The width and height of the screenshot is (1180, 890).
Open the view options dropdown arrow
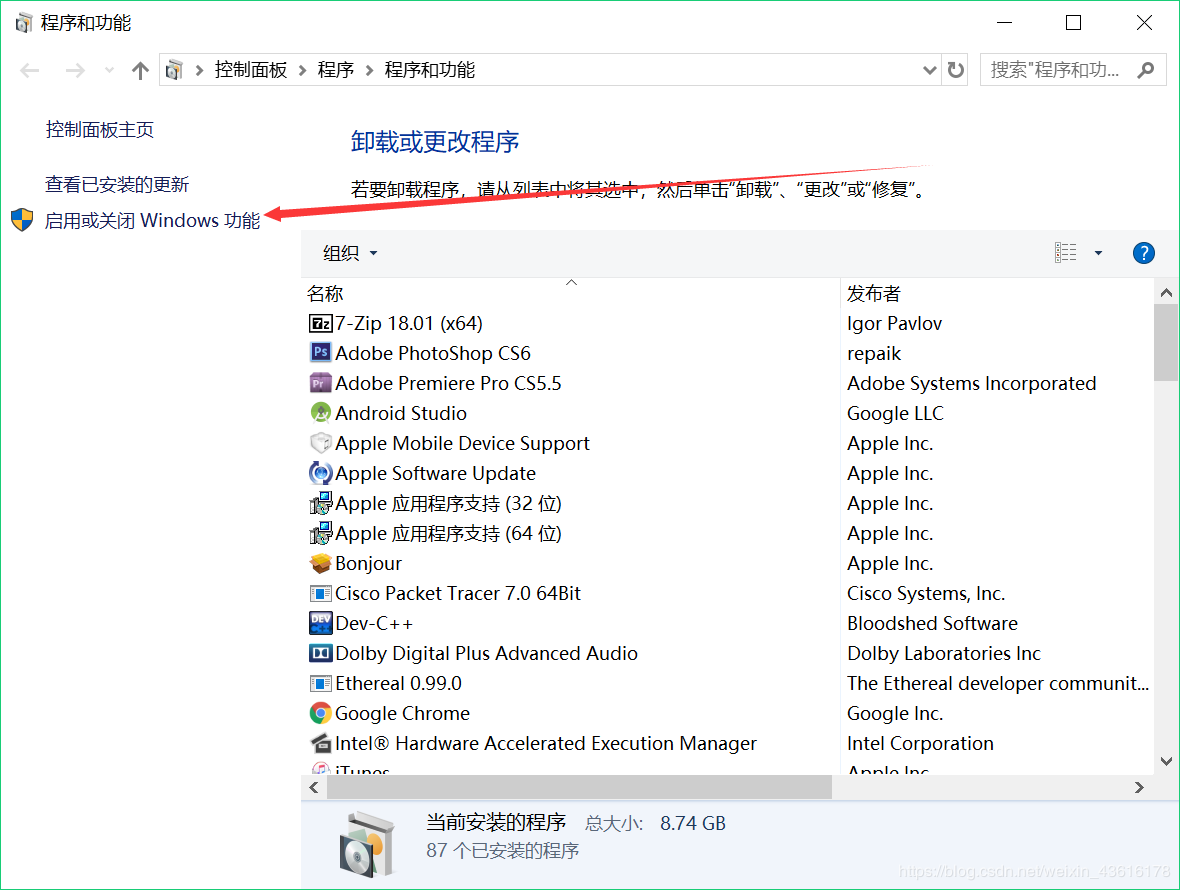[x=1098, y=253]
